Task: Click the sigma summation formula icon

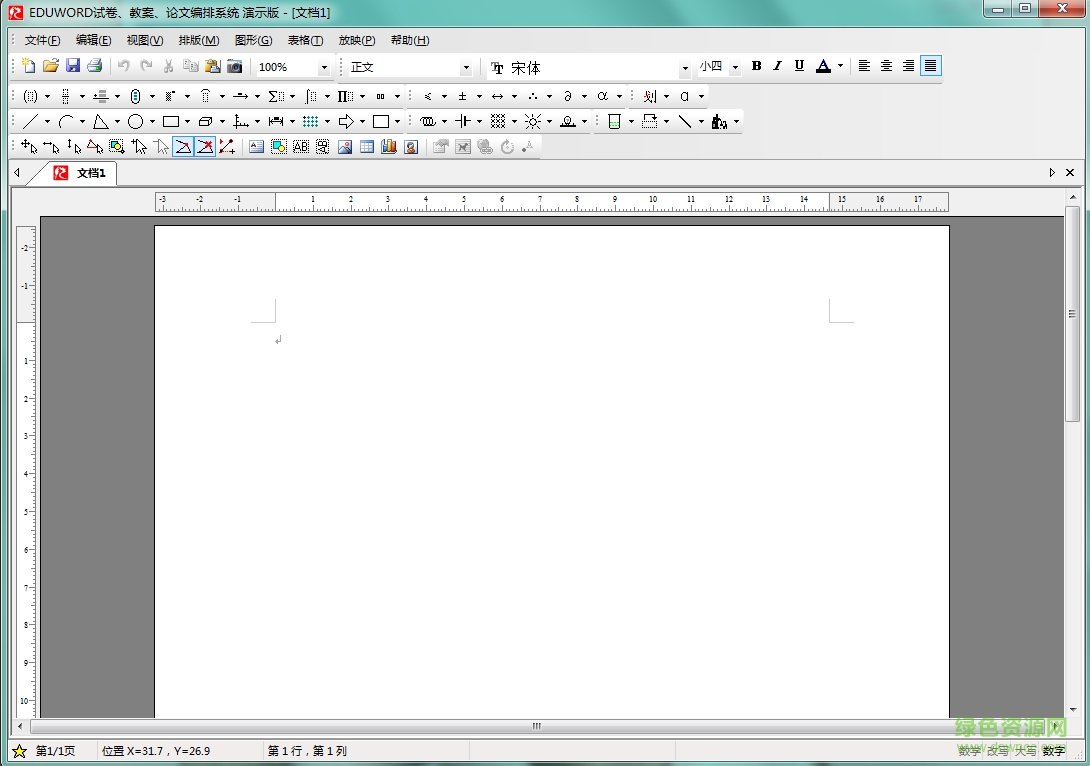Action: pyautogui.click(x=275, y=96)
